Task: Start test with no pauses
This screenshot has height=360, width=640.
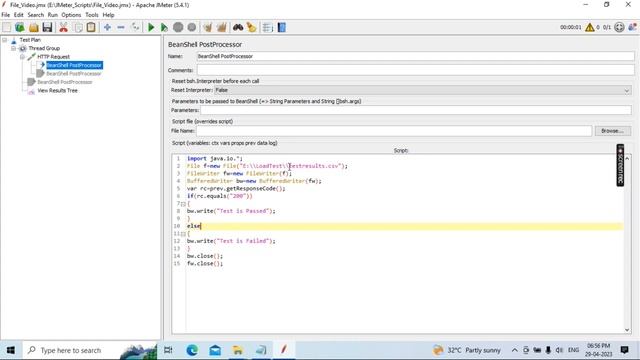Action: click(x=164, y=27)
